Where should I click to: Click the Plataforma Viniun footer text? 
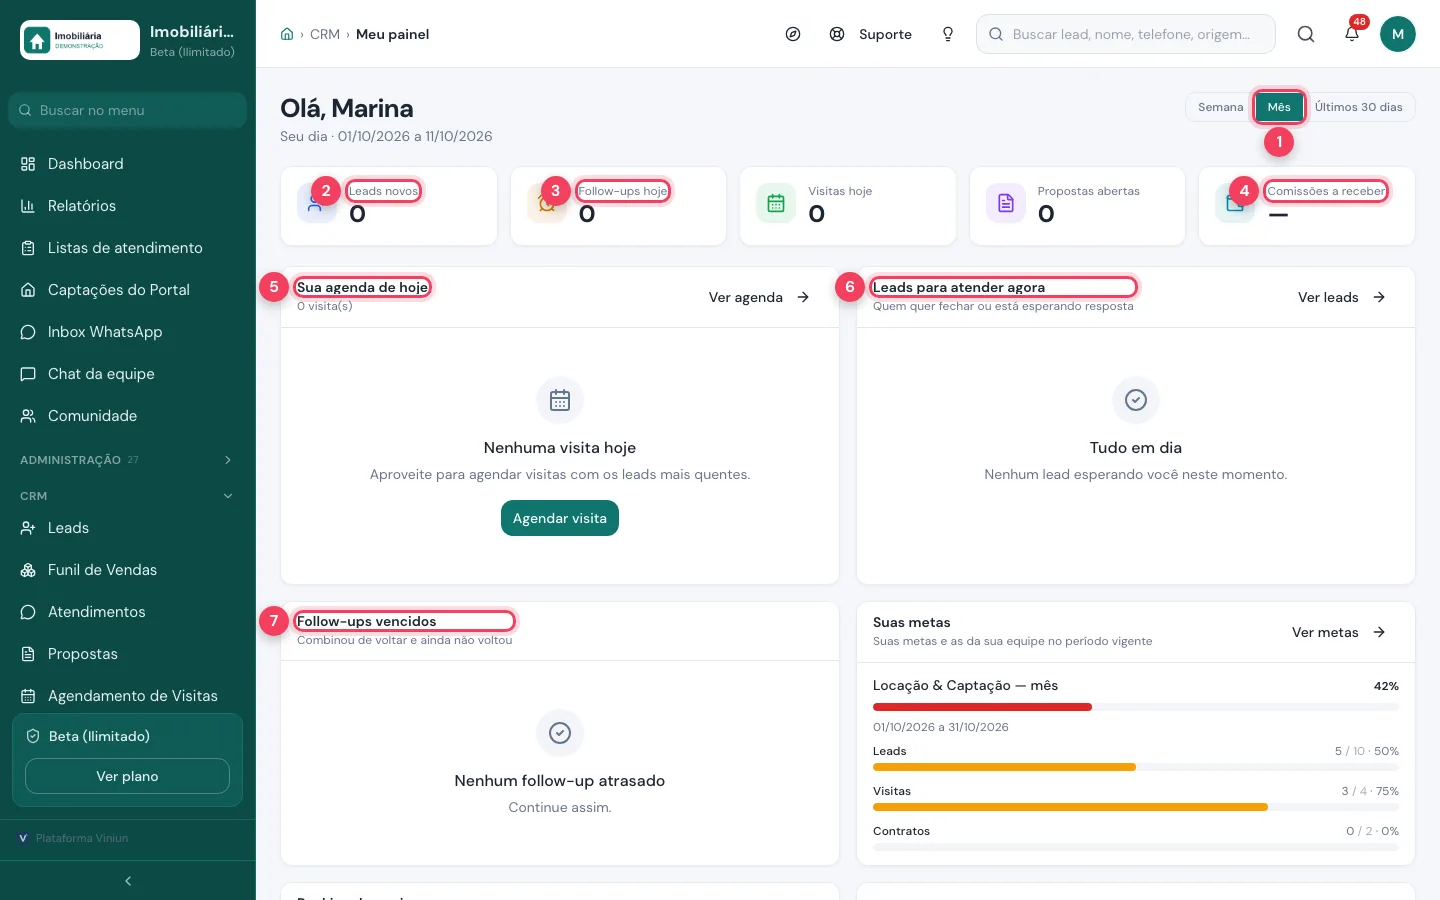82,838
